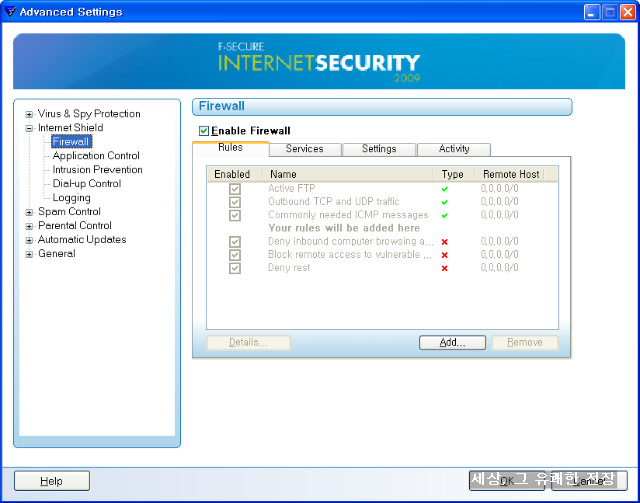Click 'Your rules will be added here' row
640x503 pixels.
tap(344, 228)
